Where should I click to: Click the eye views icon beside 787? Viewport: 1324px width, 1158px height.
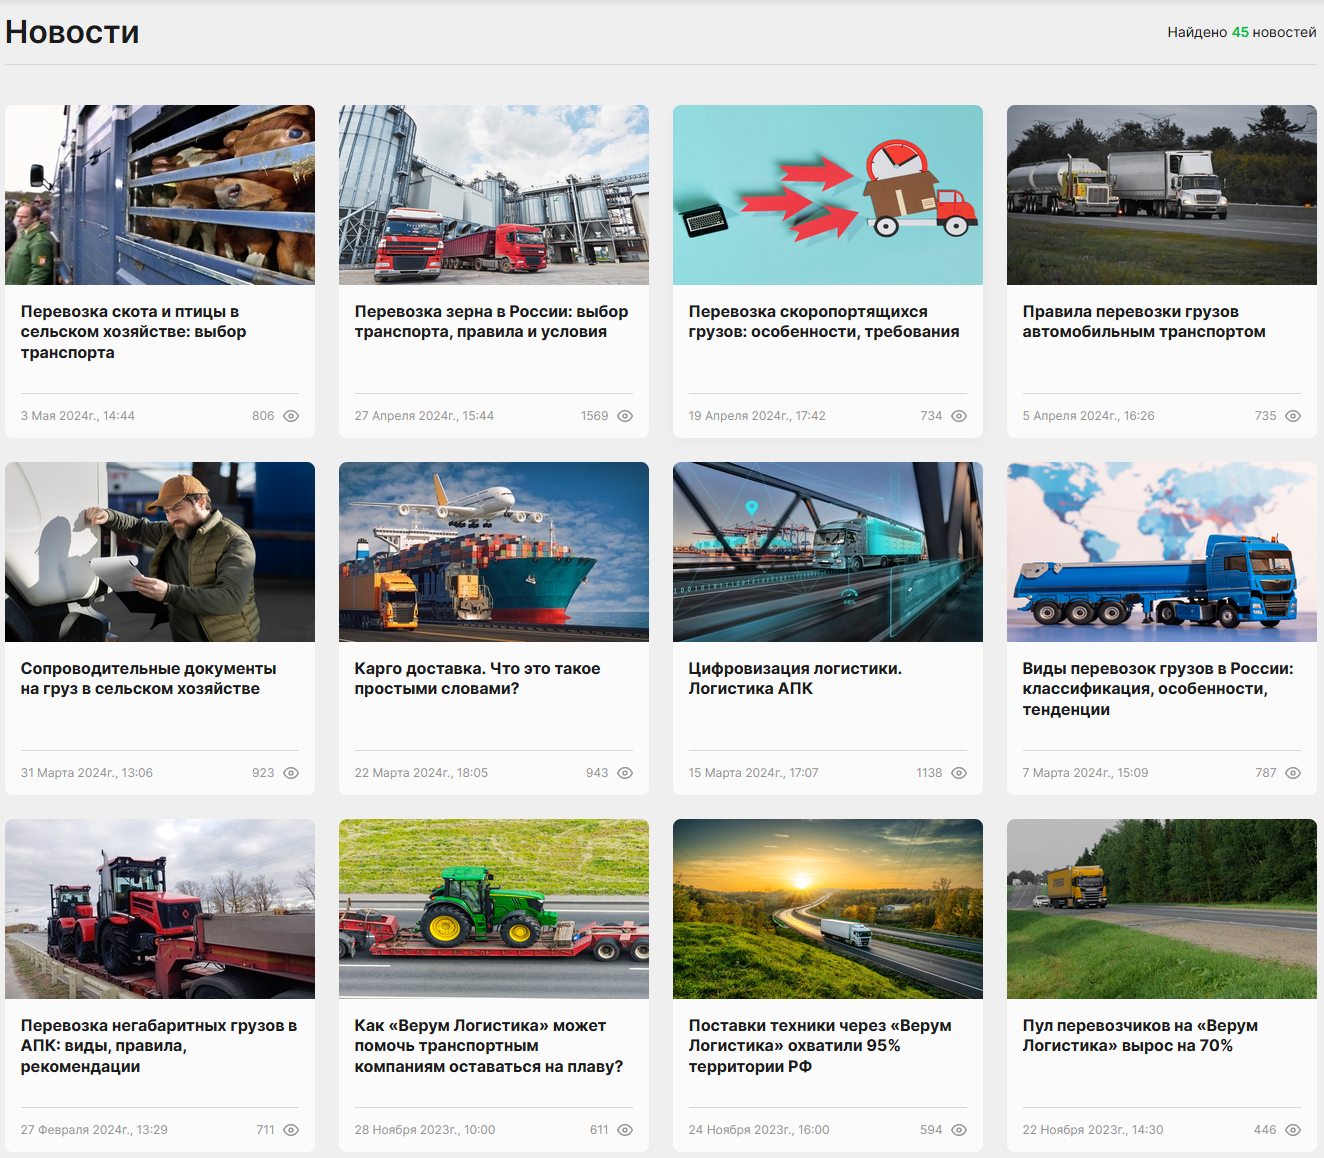(1293, 773)
